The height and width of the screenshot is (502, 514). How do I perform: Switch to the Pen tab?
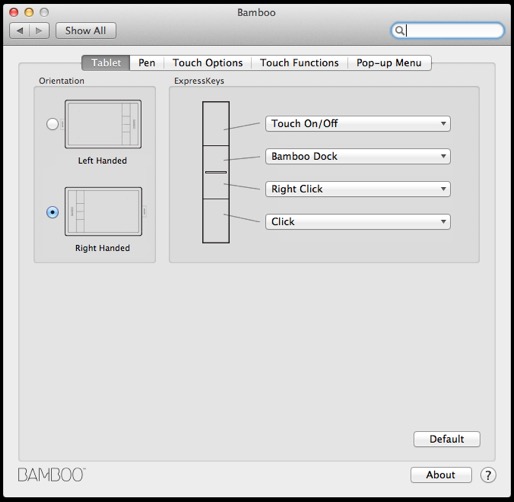(147, 63)
